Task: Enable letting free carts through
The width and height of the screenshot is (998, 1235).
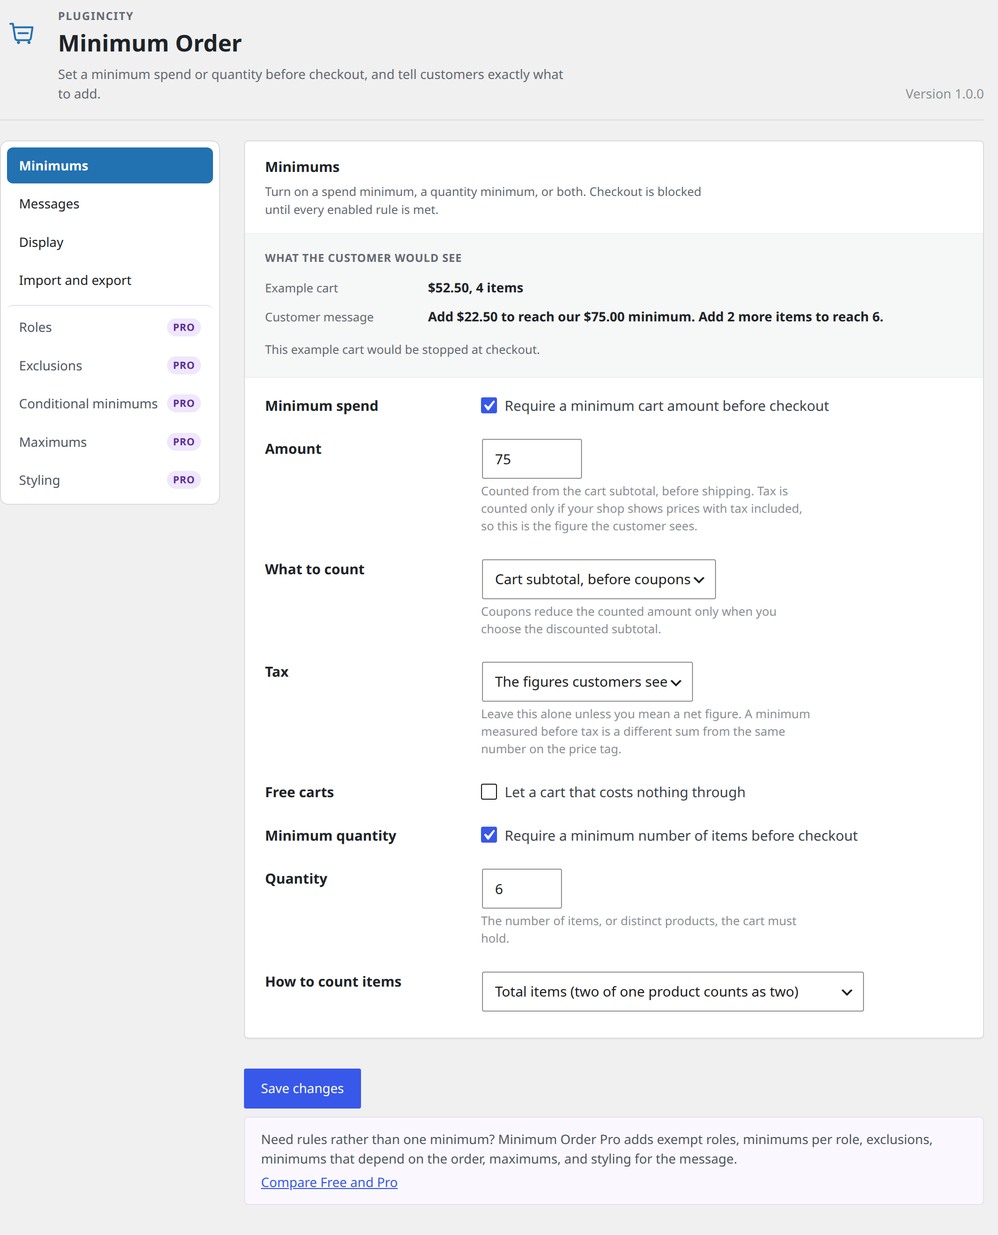Action: coord(489,792)
